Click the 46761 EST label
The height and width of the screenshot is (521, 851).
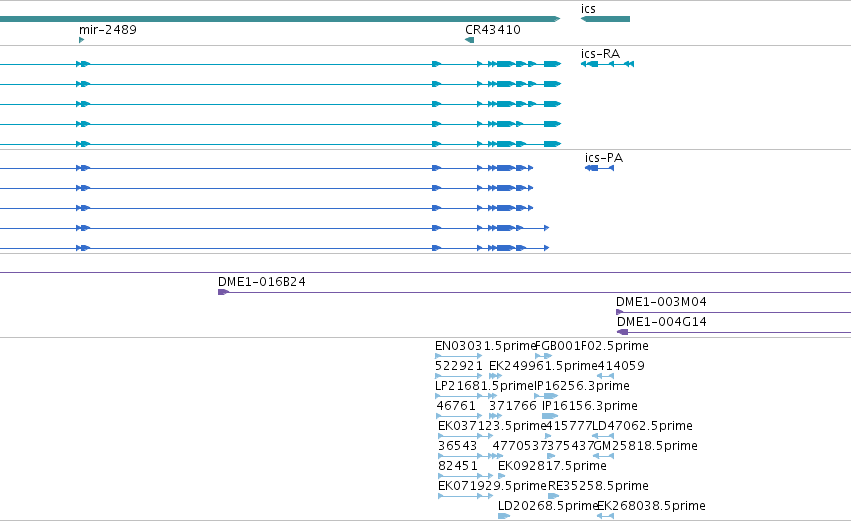pyautogui.click(x=456, y=406)
